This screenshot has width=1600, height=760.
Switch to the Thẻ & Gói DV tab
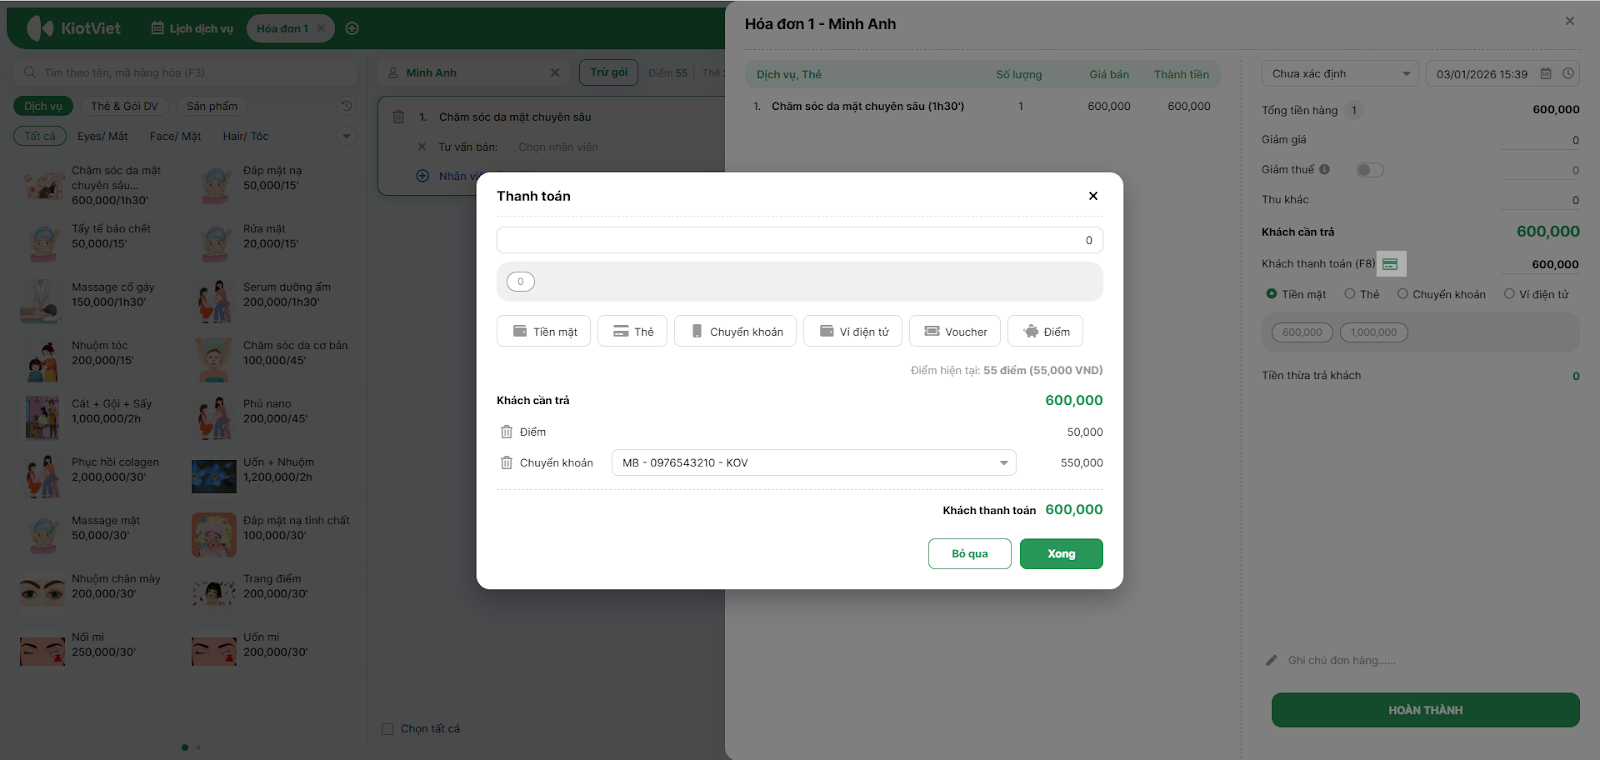[124, 106]
